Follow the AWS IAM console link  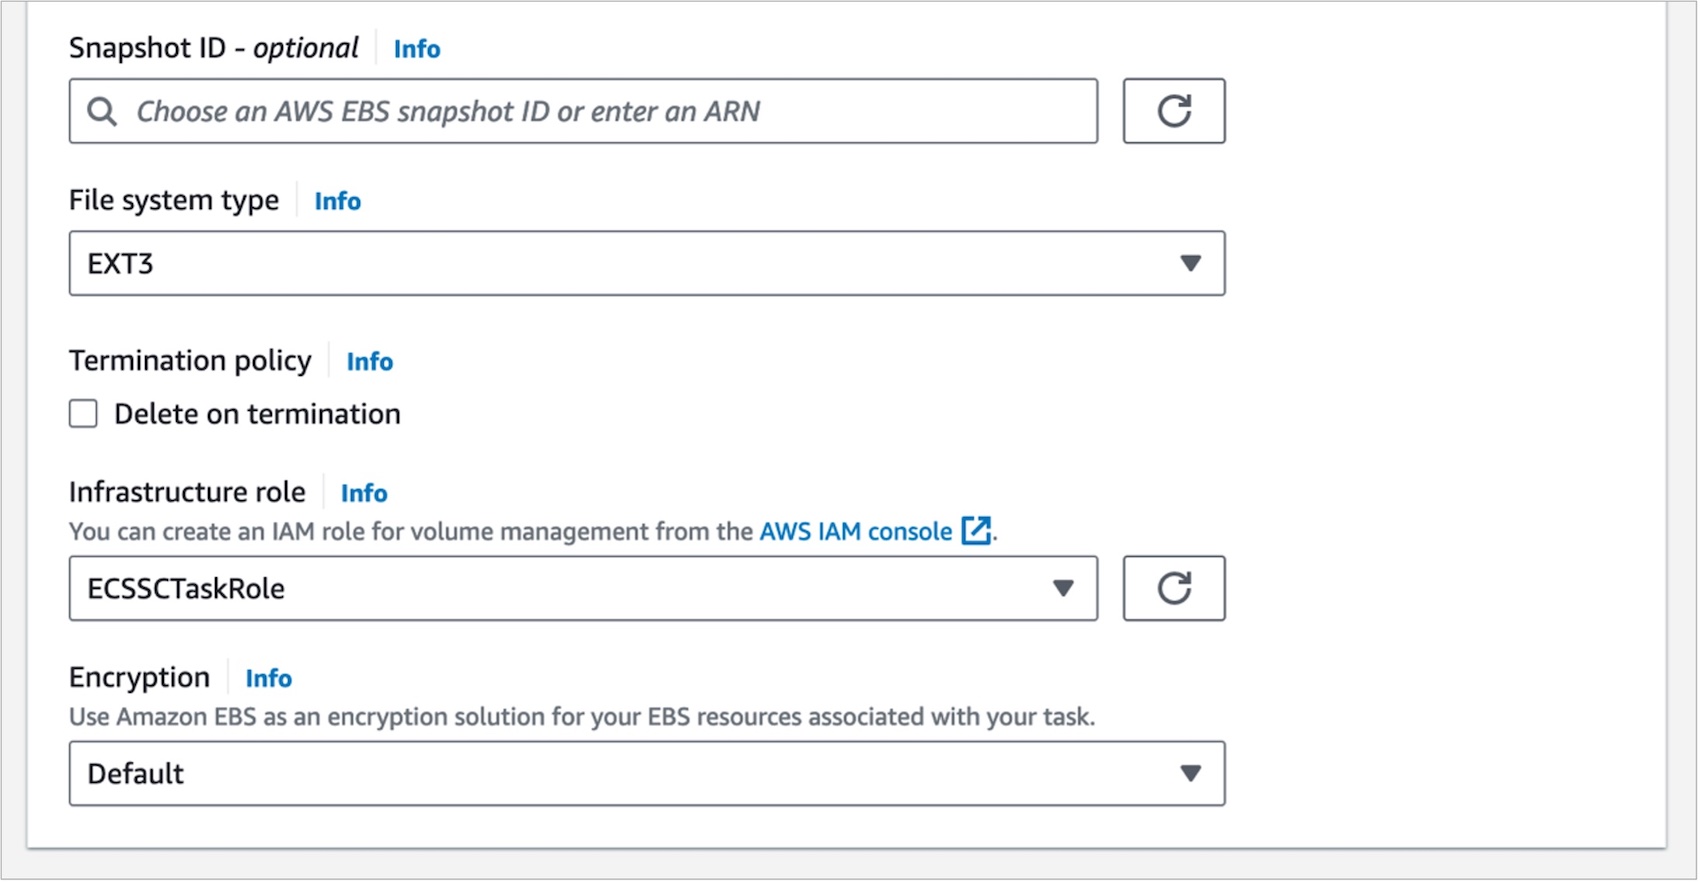coord(855,531)
